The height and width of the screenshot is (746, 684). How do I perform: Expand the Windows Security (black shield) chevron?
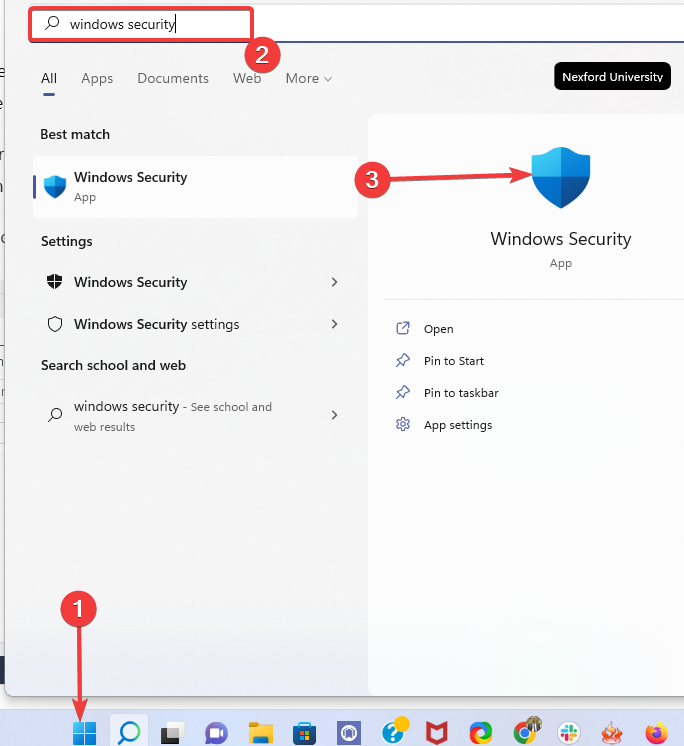334,282
